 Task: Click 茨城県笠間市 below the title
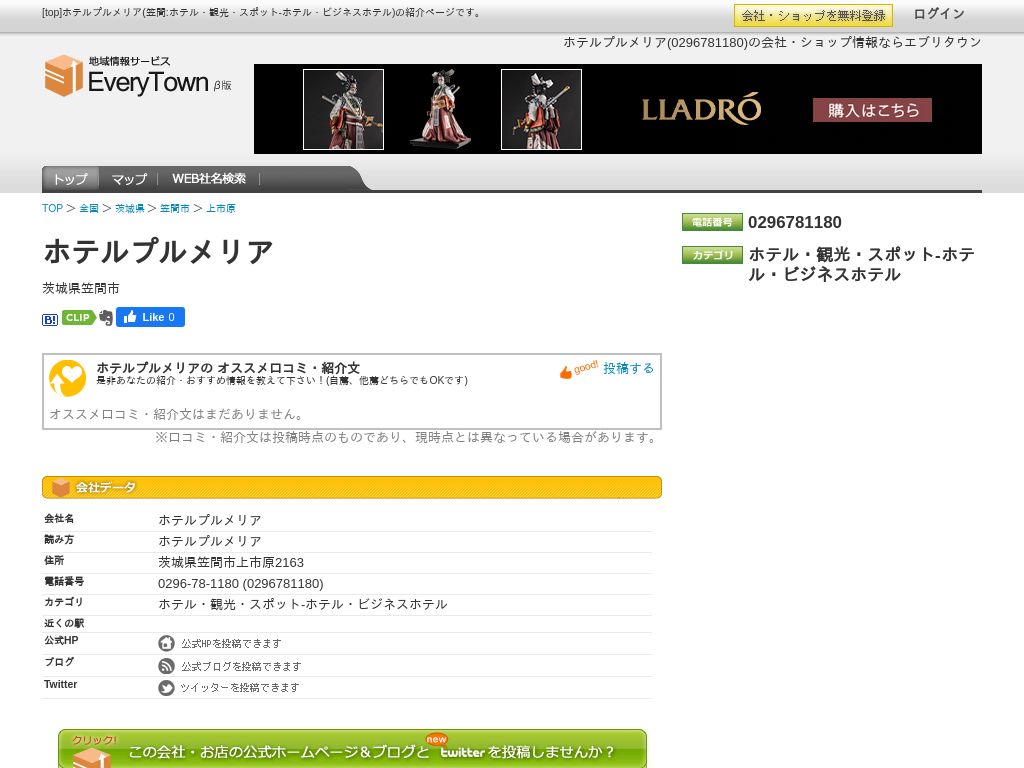(81, 288)
